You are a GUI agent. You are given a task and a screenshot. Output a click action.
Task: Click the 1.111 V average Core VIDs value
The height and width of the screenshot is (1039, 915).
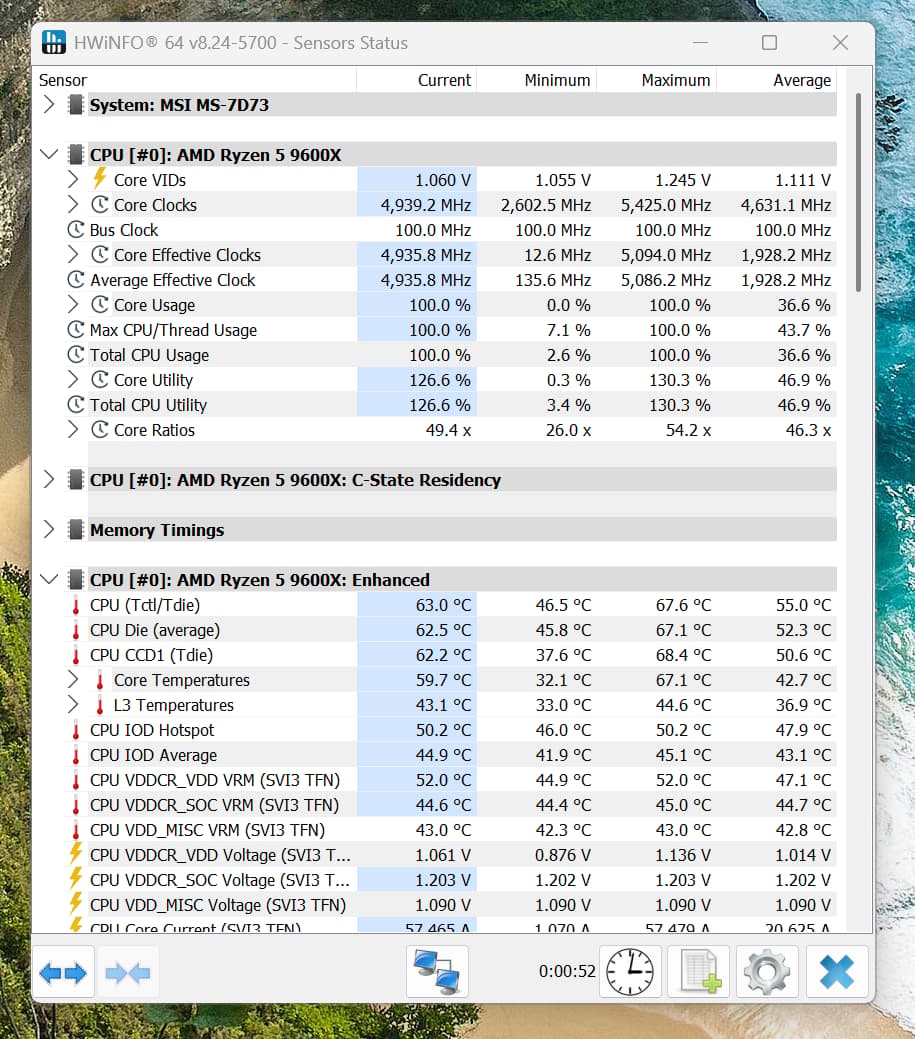[803, 180]
